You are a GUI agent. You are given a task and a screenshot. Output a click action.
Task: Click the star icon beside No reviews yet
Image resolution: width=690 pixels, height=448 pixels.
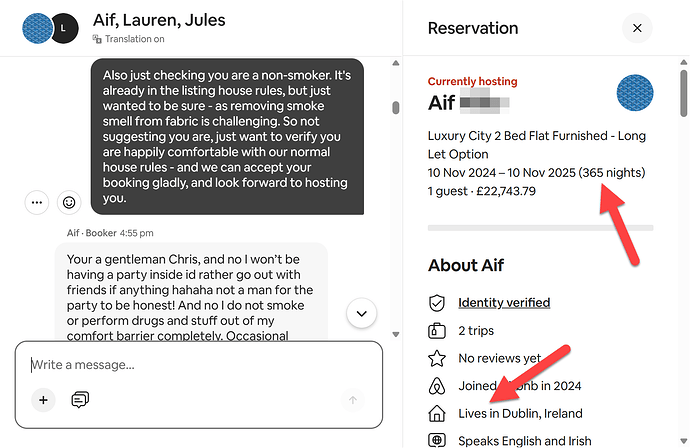point(436,358)
